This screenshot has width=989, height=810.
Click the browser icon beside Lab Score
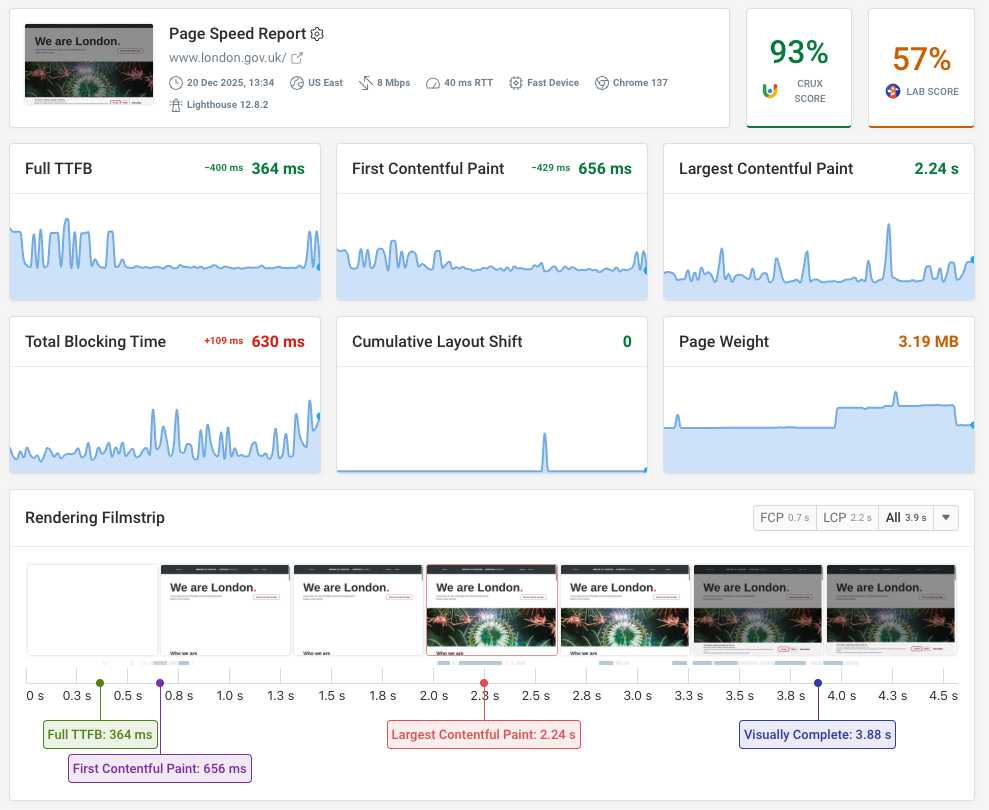pyautogui.click(x=892, y=90)
